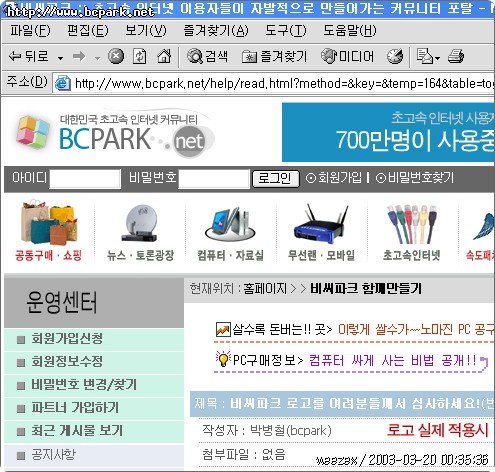
Task: Click the 첨부파일 : 없음 text
Action: (244, 454)
